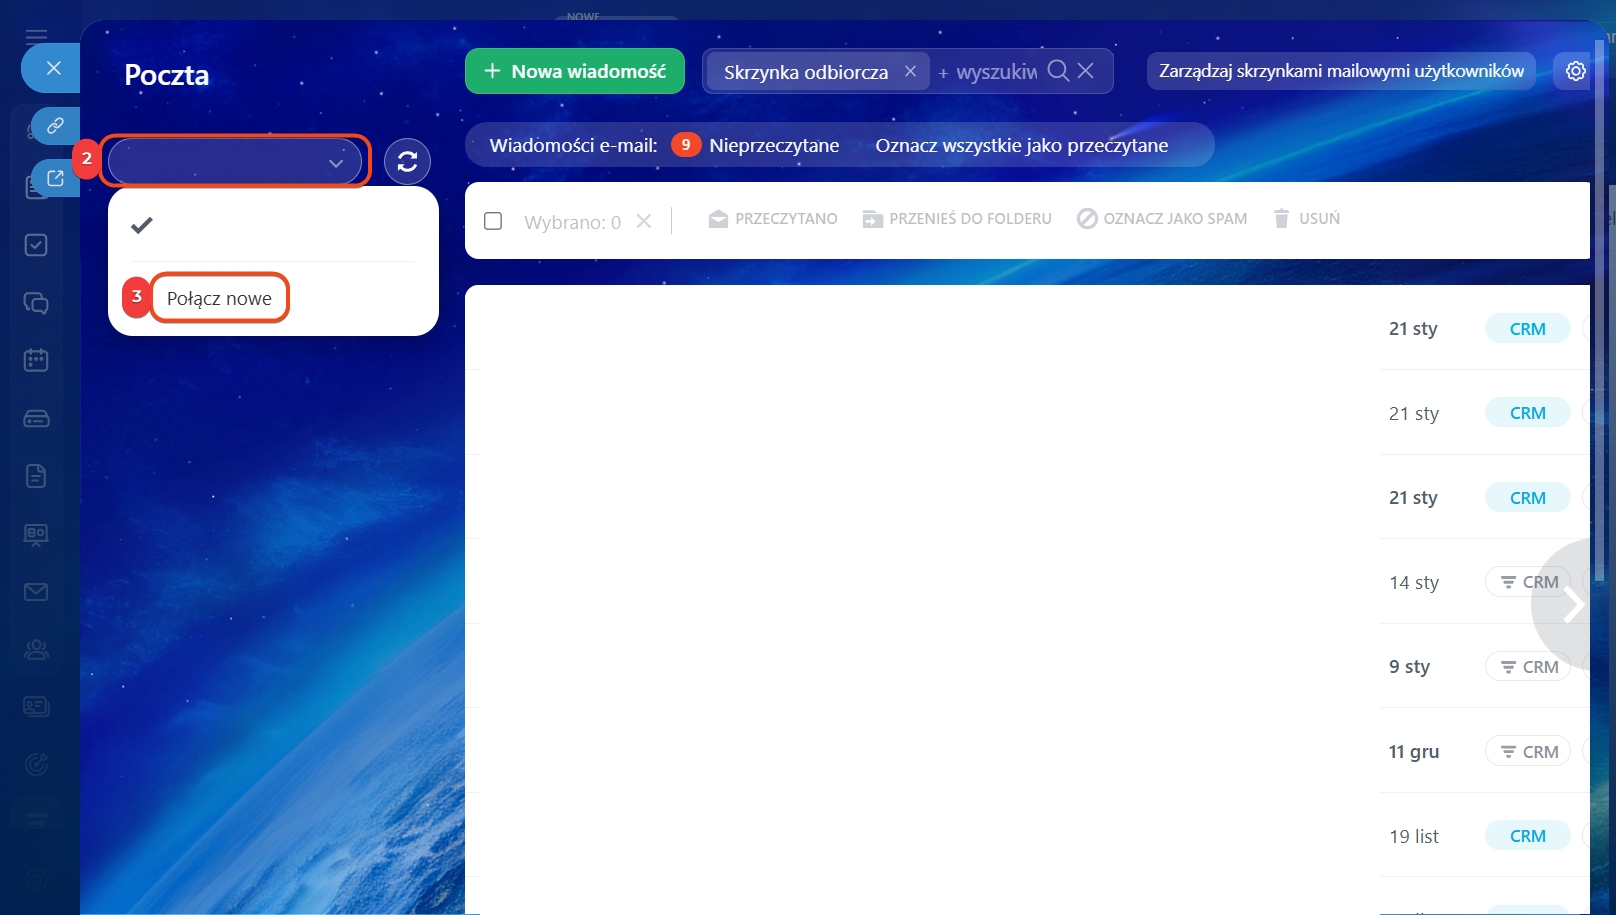
Task: Focus the wyszukiwanie search field
Action: [x=987, y=72]
